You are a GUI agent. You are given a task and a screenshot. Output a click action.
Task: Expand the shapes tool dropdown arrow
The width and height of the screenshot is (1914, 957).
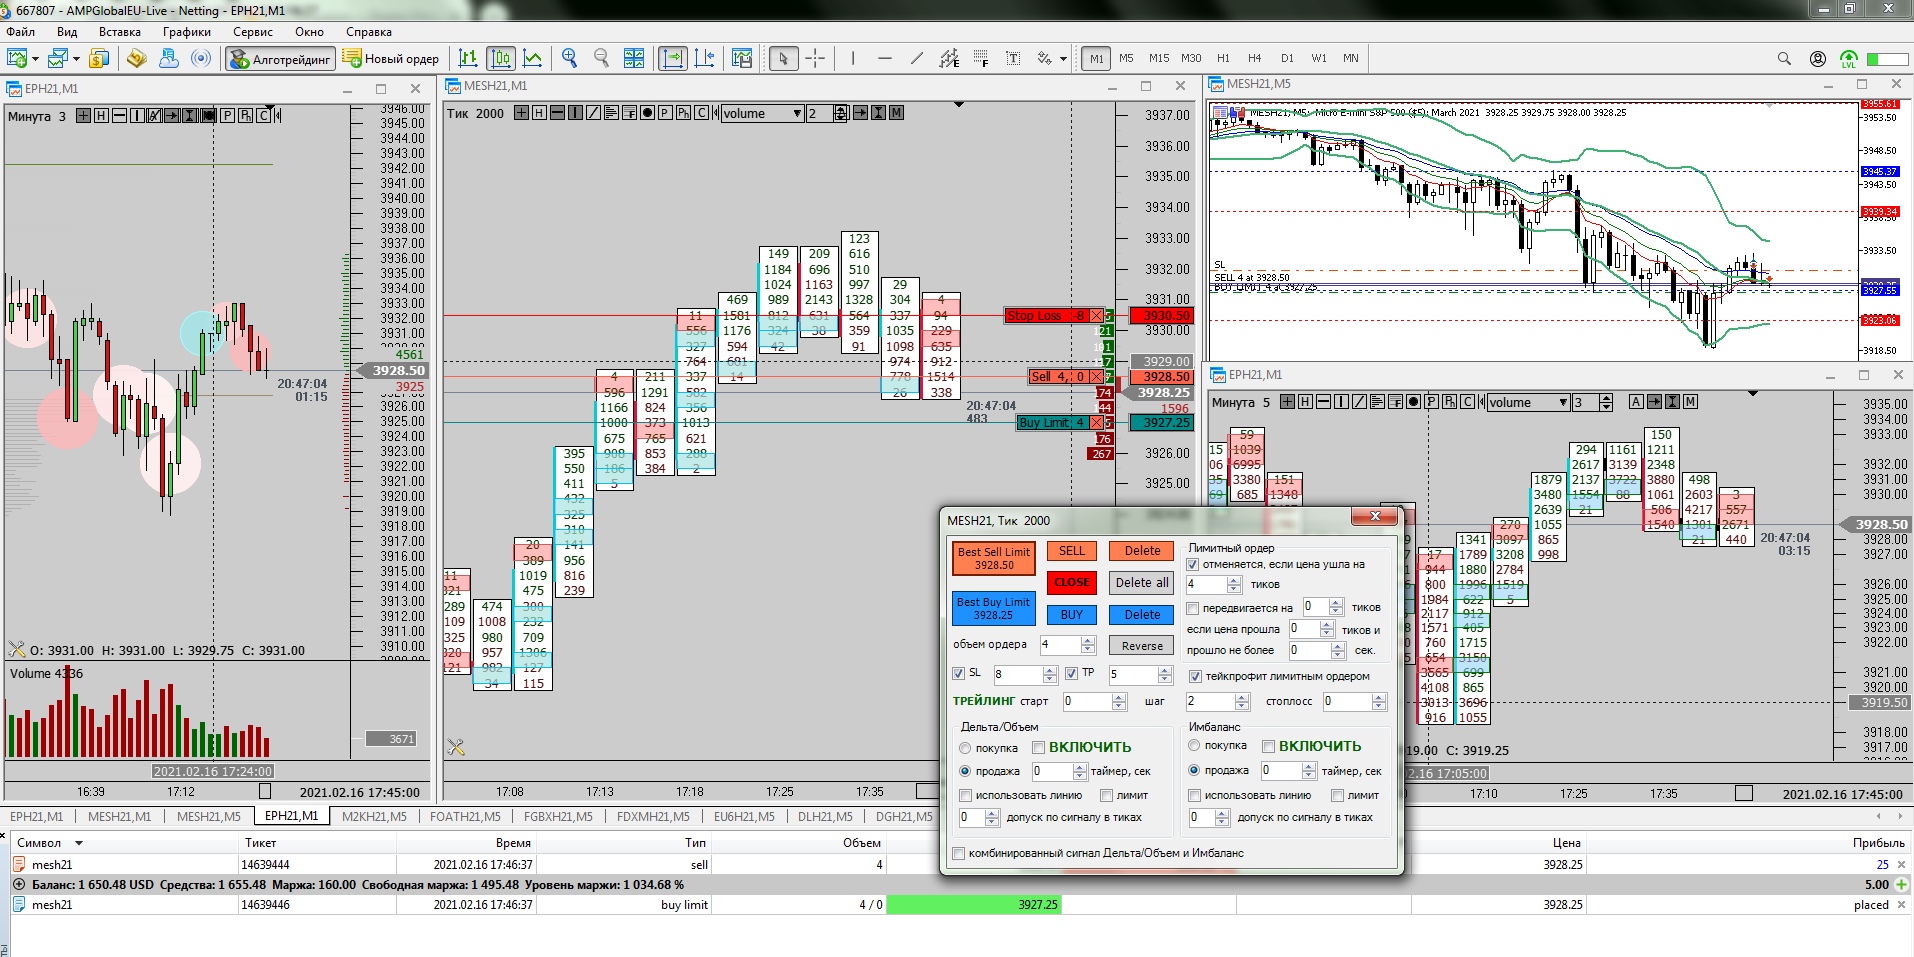tap(1063, 59)
